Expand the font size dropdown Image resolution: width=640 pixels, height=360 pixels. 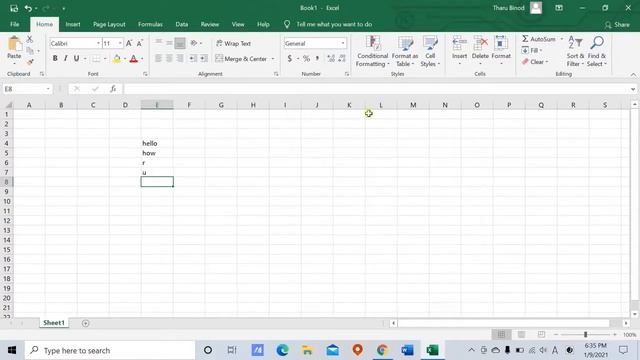[x=120, y=43]
